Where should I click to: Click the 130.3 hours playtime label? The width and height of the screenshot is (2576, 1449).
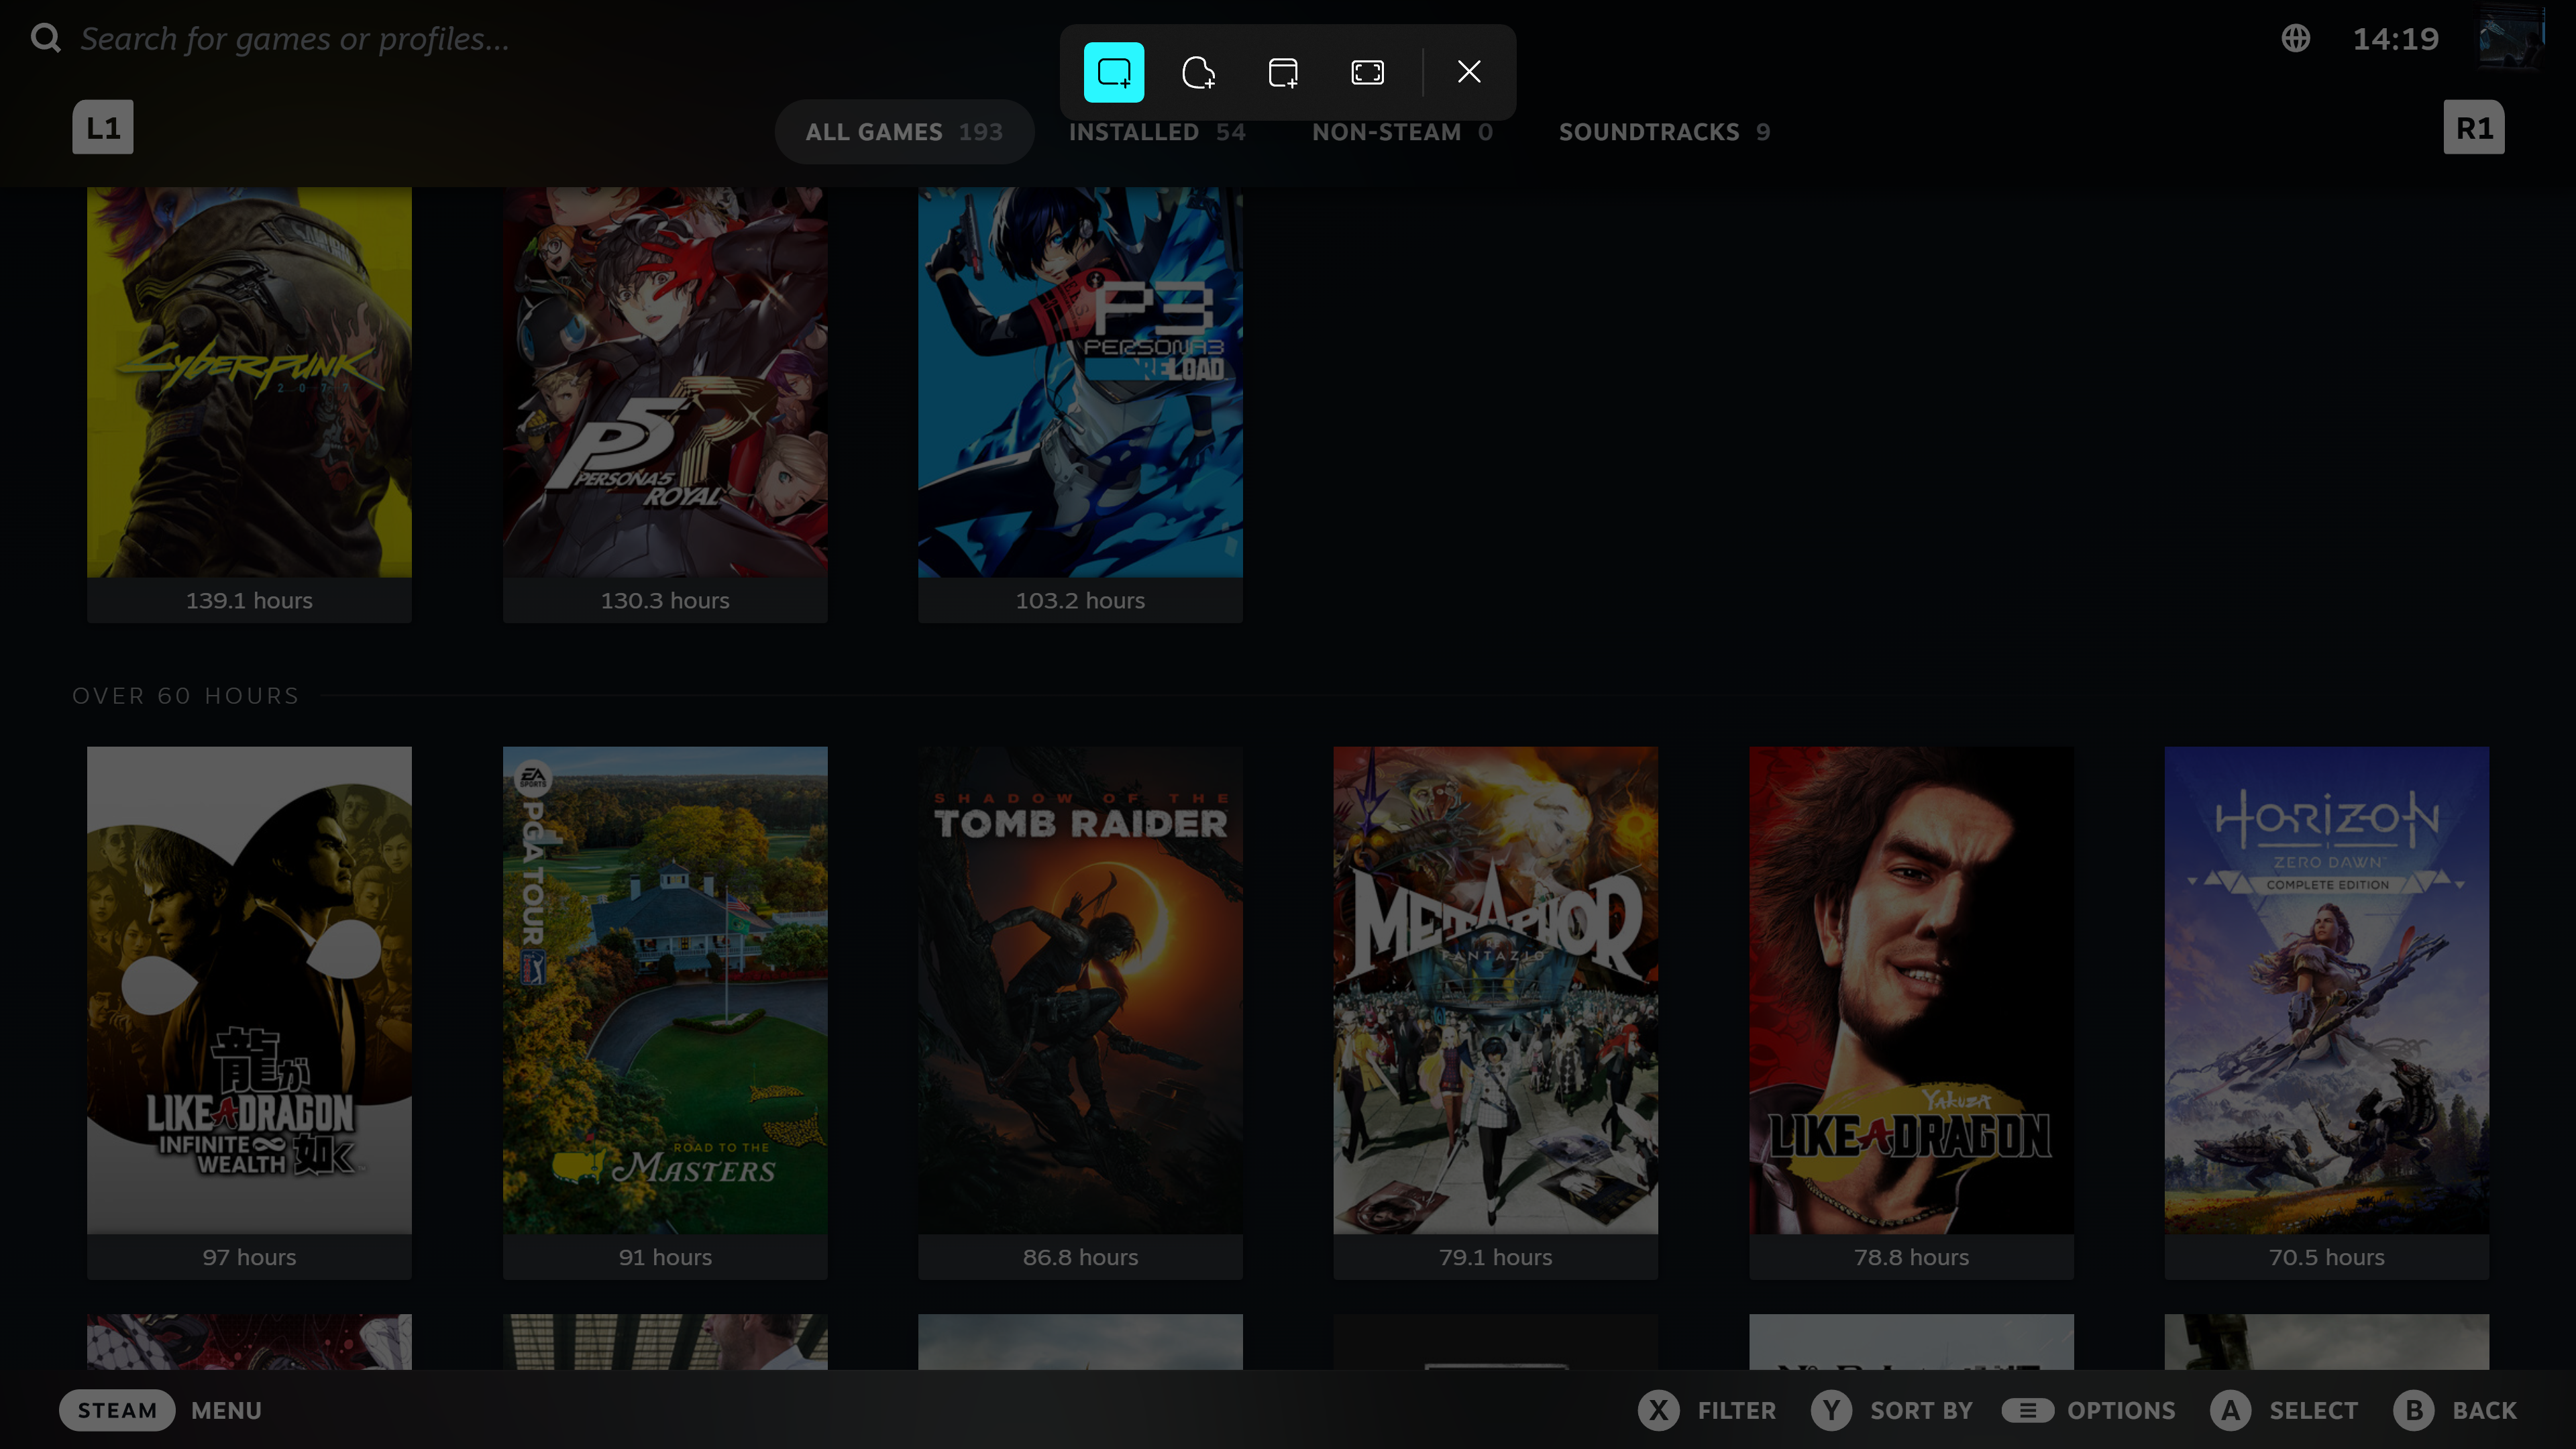(x=665, y=600)
